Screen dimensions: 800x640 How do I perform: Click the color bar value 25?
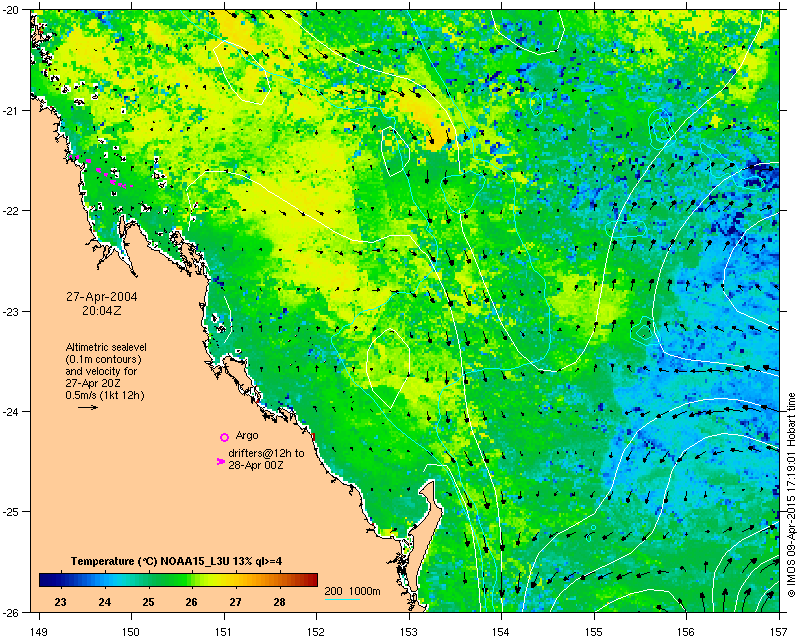(x=148, y=602)
